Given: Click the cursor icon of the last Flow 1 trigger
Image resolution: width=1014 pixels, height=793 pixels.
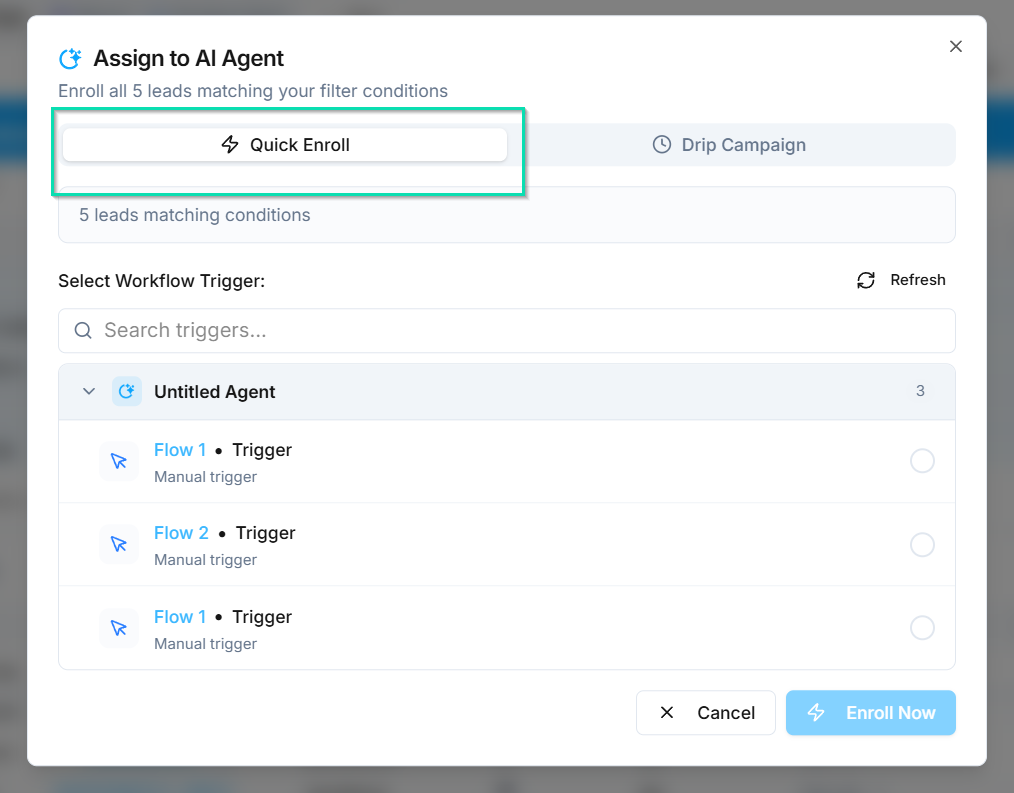Looking at the screenshot, I should click(119, 628).
